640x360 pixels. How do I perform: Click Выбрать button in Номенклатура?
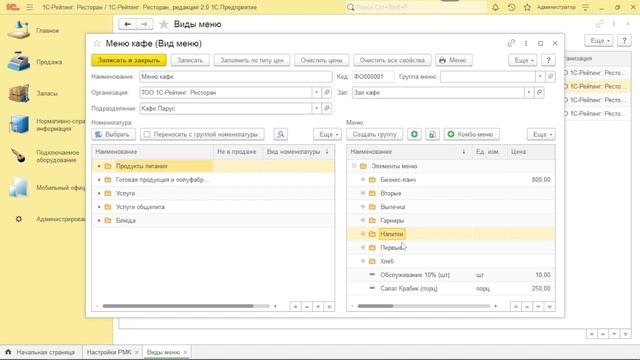tap(113, 134)
